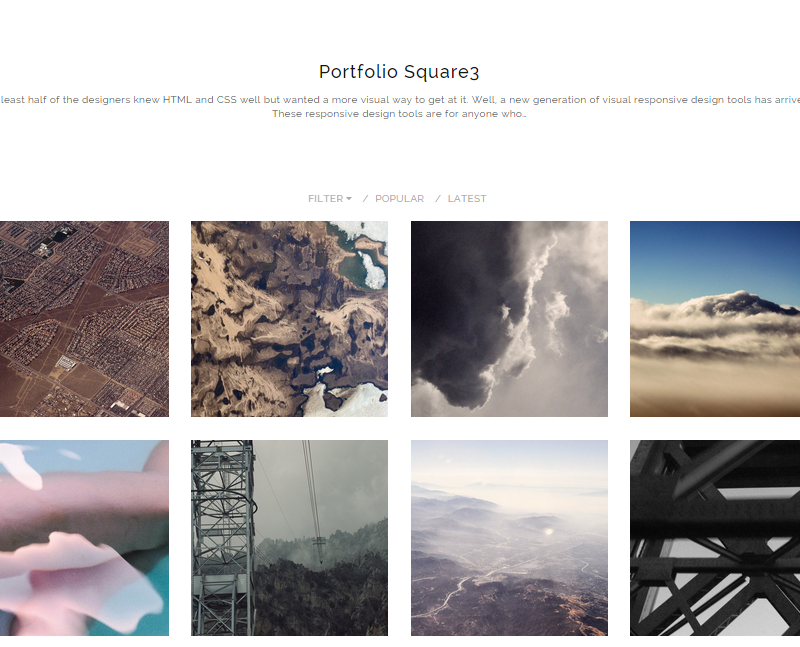Open the cable car tower photo
The image size is (800, 647).
(289, 538)
